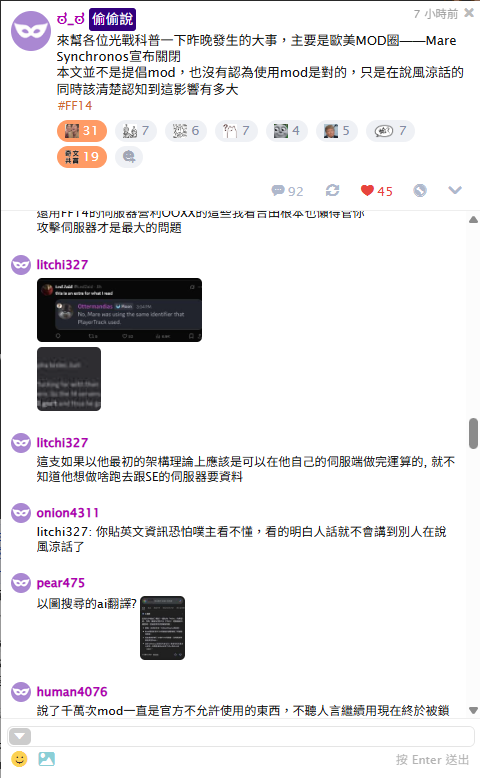Screen dimensions: 480x778
Task: Open the reply options dropdown arrow
Action: (x=20, y=736)
